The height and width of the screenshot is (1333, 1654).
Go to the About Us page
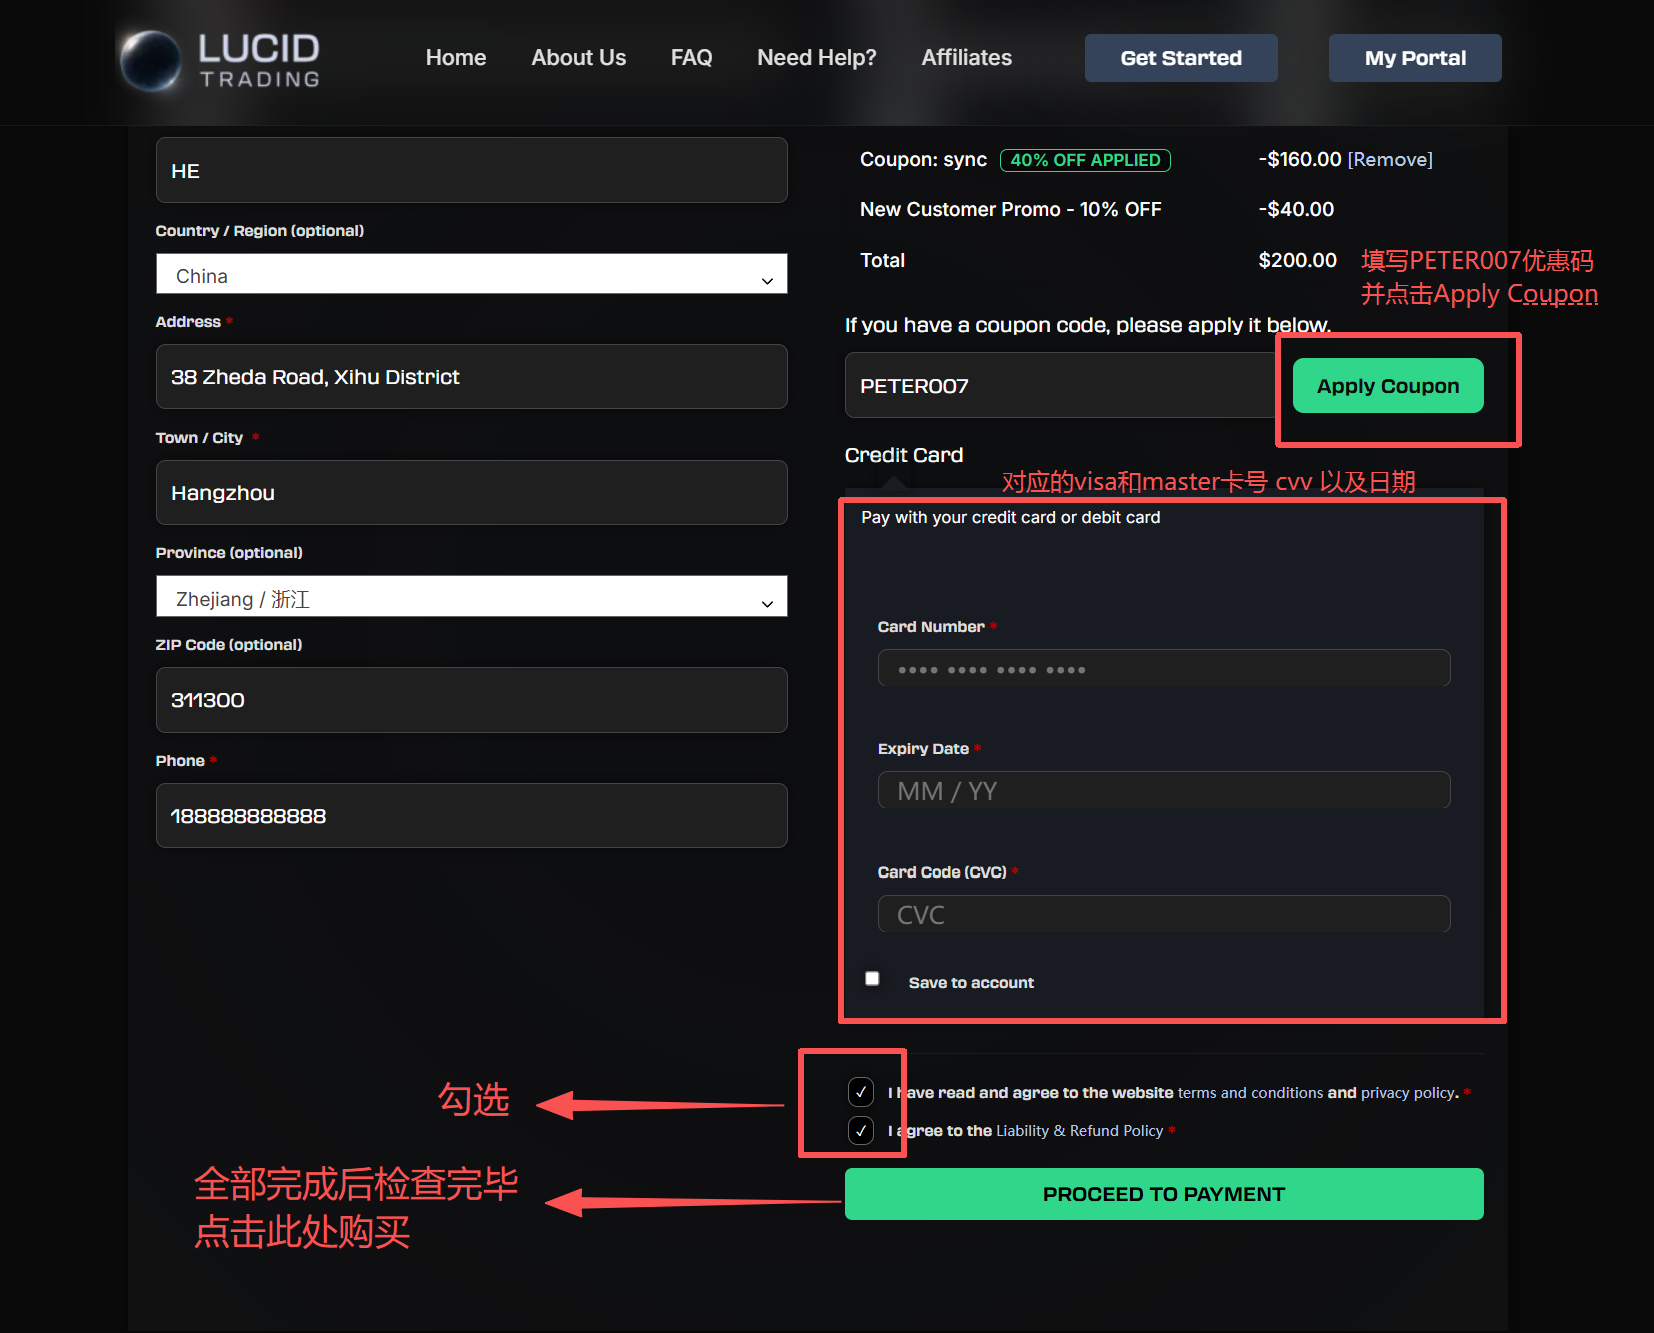coord(578,58)
